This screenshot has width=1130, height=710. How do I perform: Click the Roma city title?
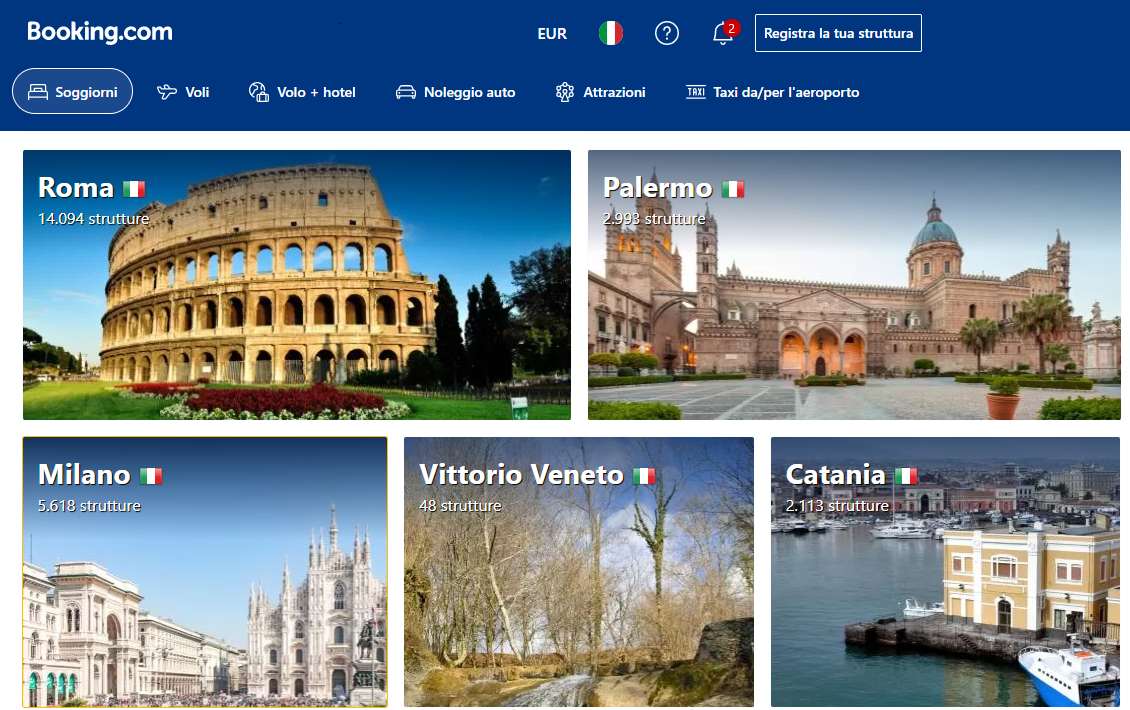76,187
